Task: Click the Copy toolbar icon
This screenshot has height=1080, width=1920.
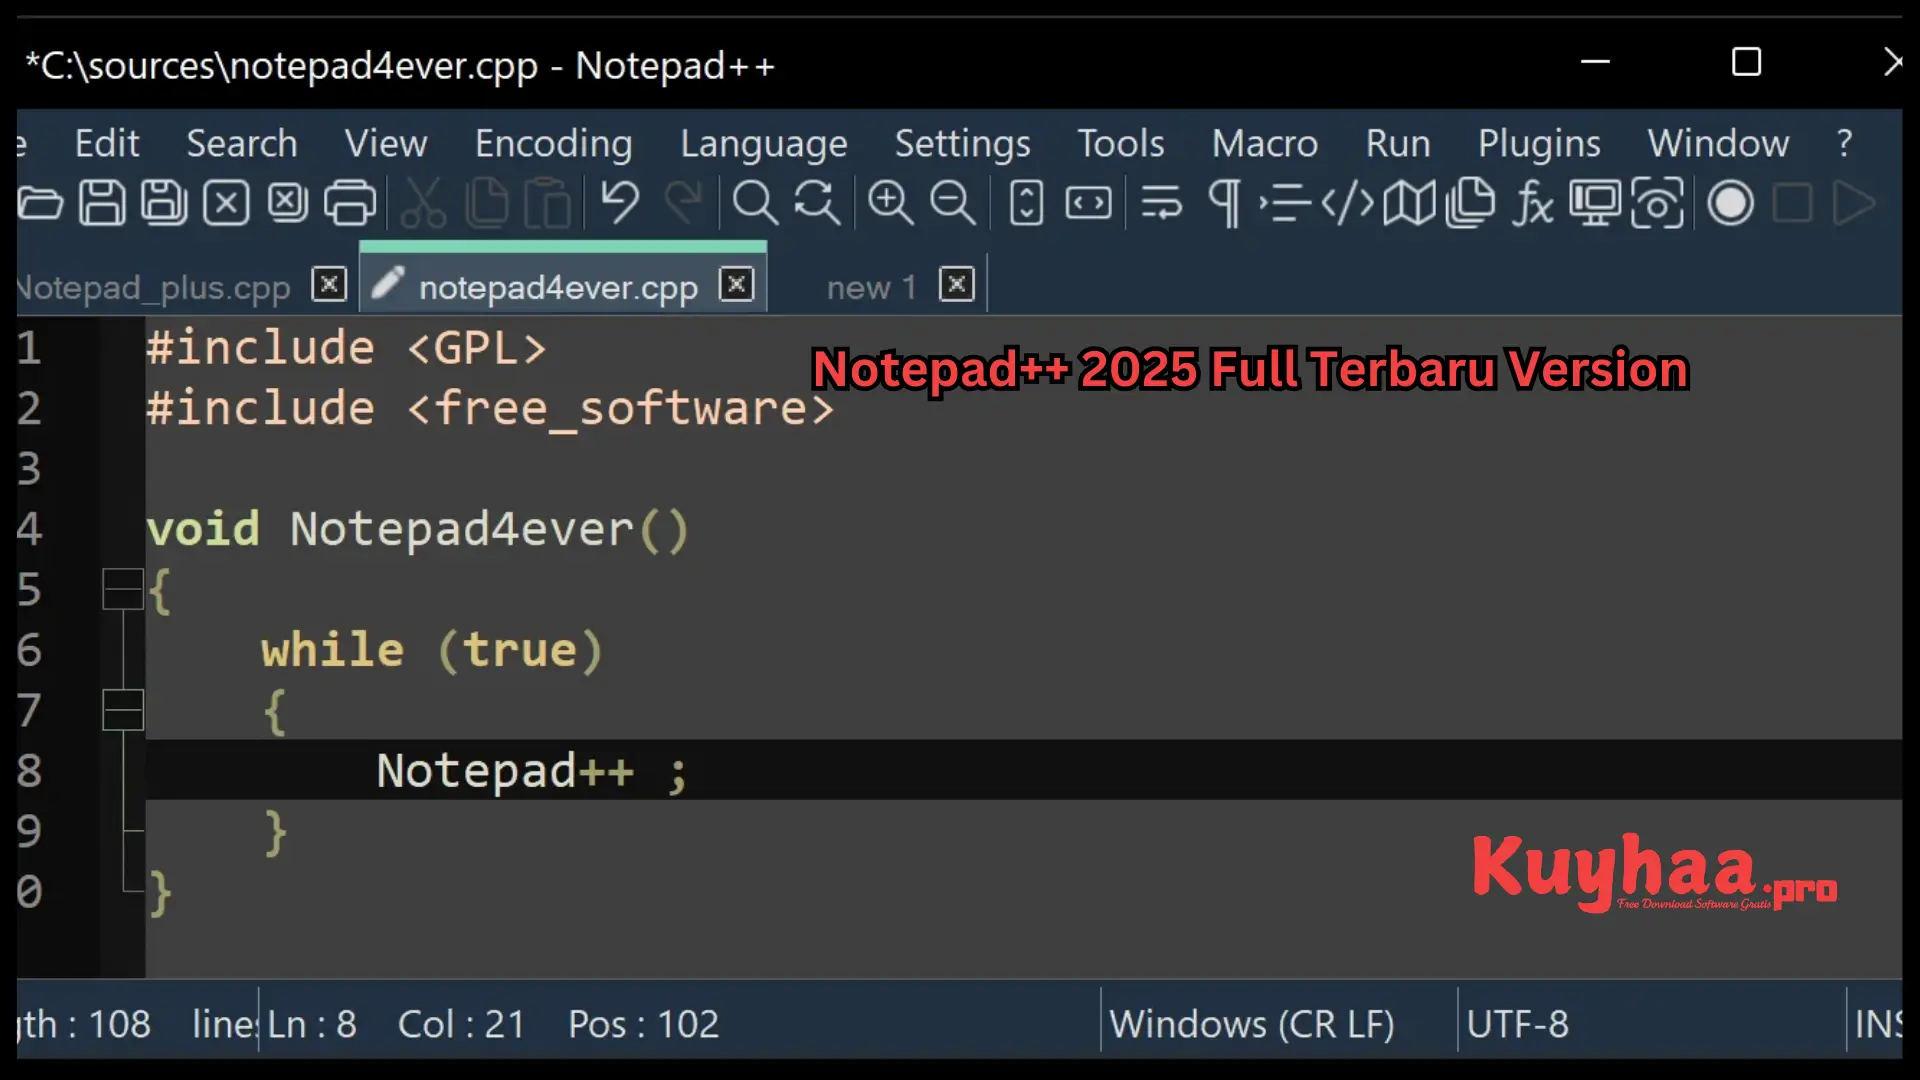Action: (487, 203)
